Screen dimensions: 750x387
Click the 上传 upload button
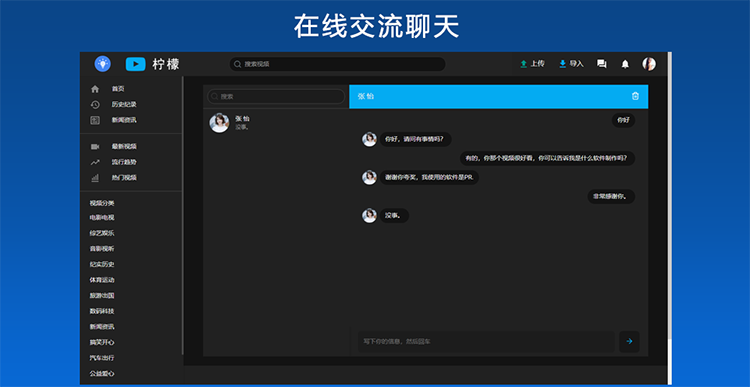pos(532,64)
